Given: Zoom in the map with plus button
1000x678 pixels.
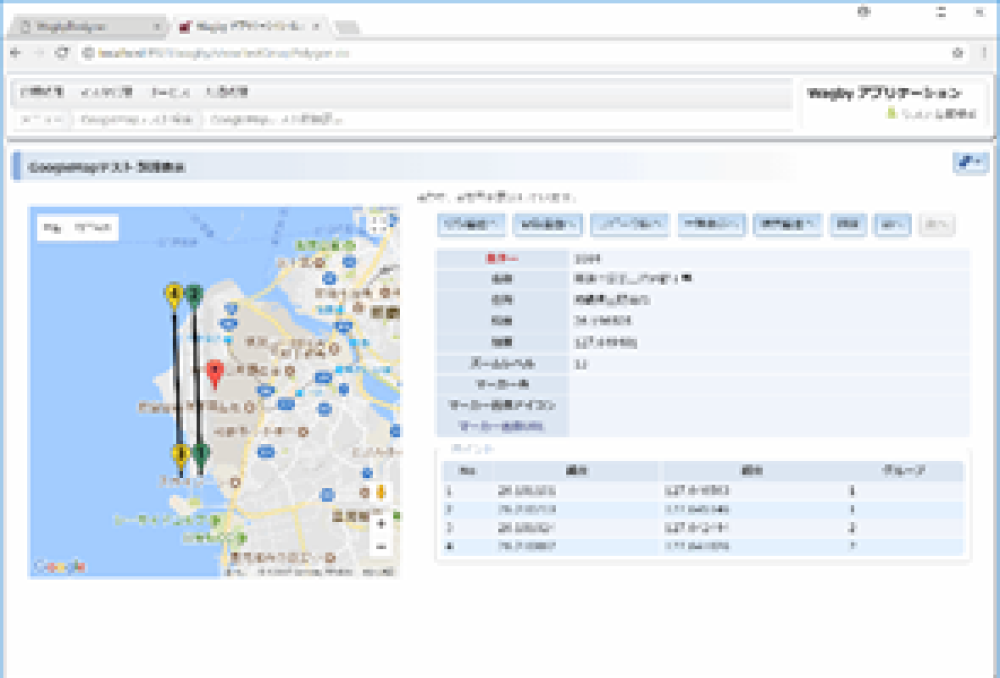Looking at the screenshot, I should pyautogui.click(x=381, y=524).
